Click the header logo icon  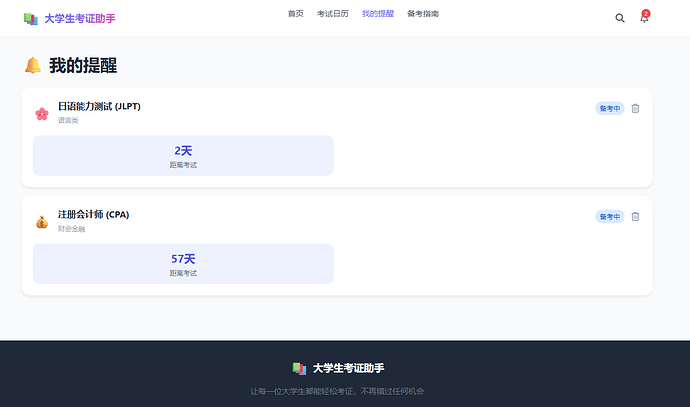pos(31,19)
